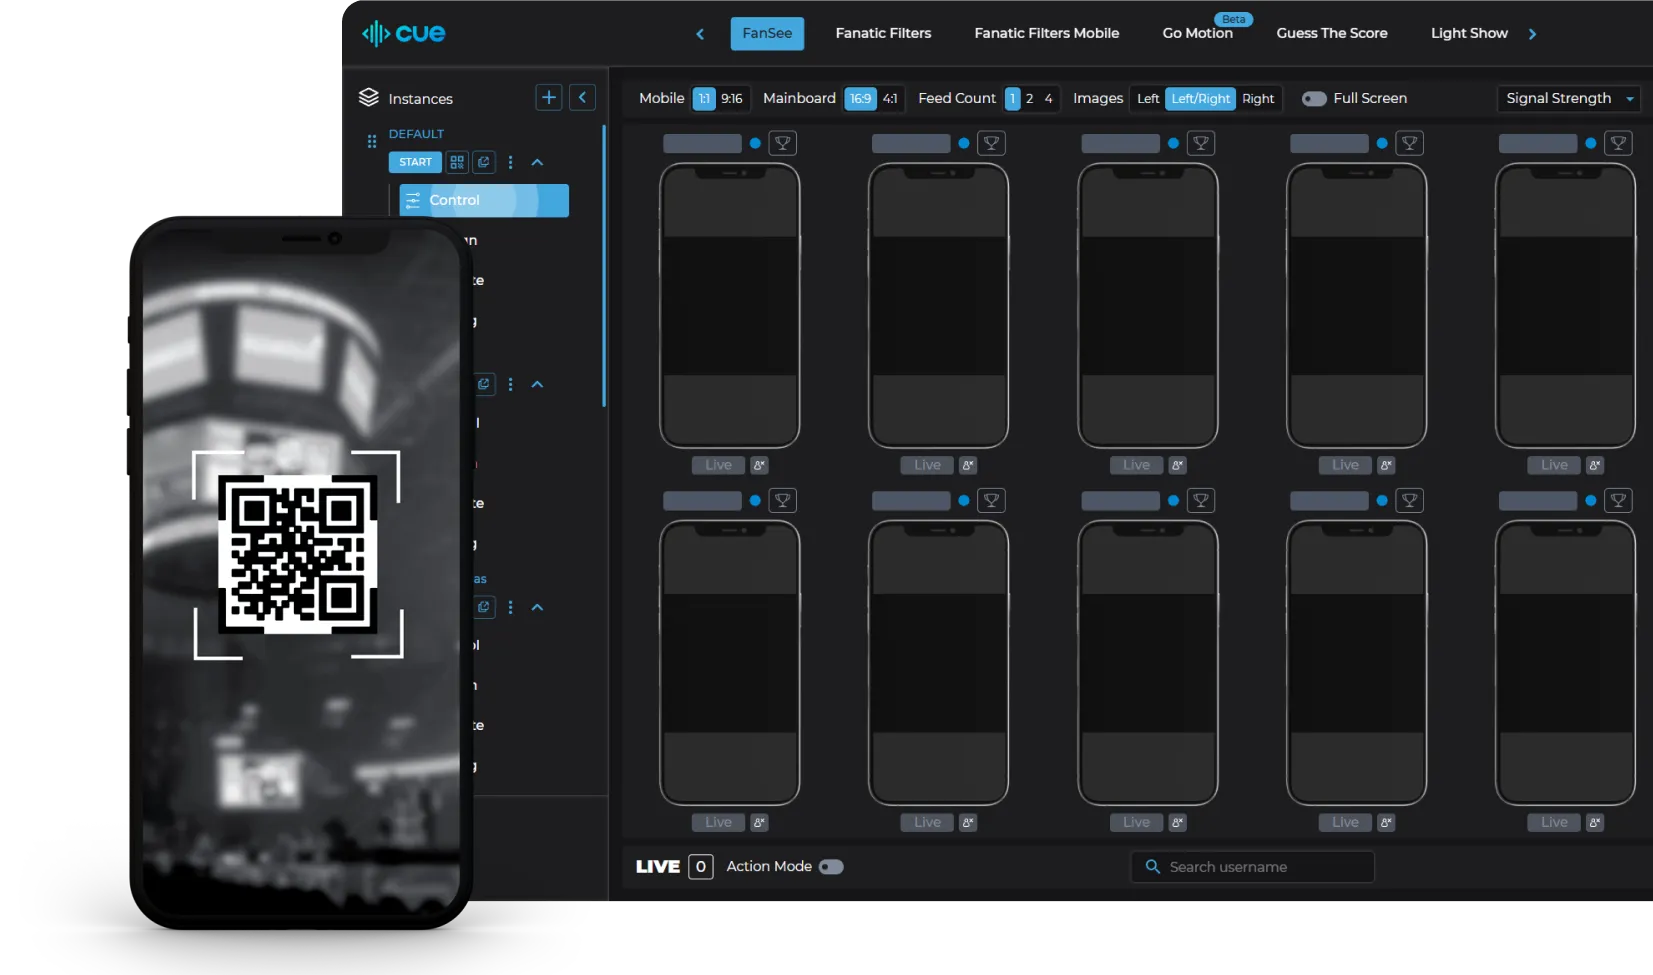Add a new instance with plus button
The width and height of the screenshot is (1653, 975).
pyautogui.click(x=549, y=97)
